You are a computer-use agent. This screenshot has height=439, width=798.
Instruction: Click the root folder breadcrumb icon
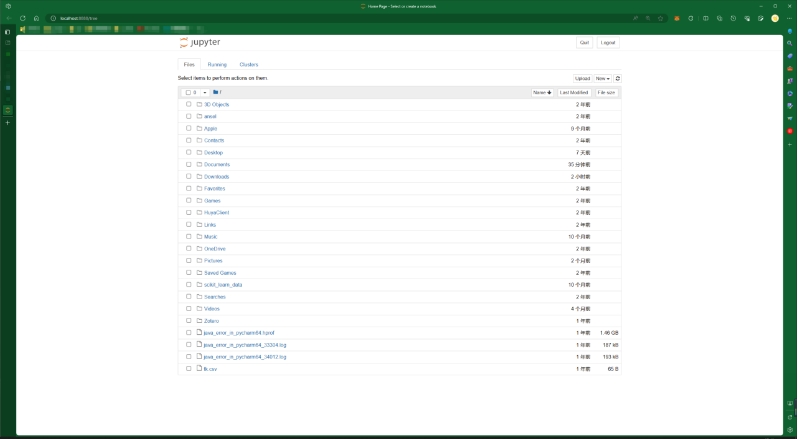point(216,92)
